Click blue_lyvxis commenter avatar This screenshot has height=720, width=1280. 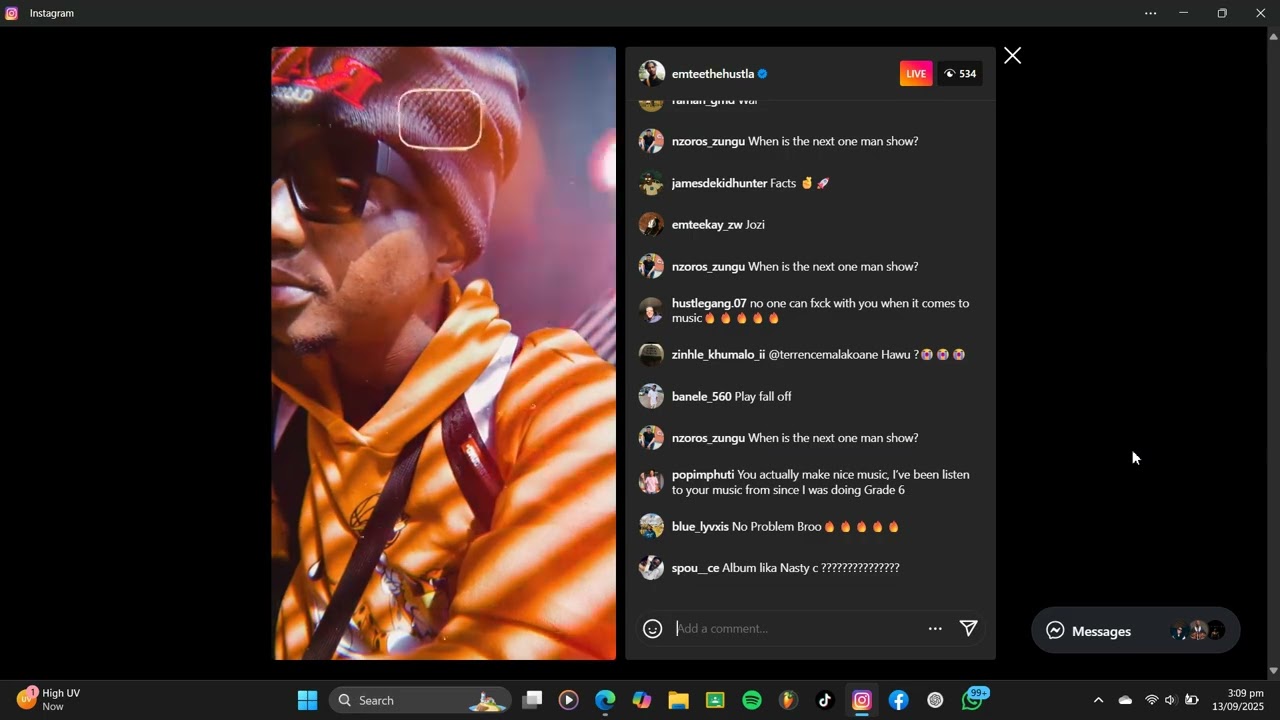tap(651, 527)
